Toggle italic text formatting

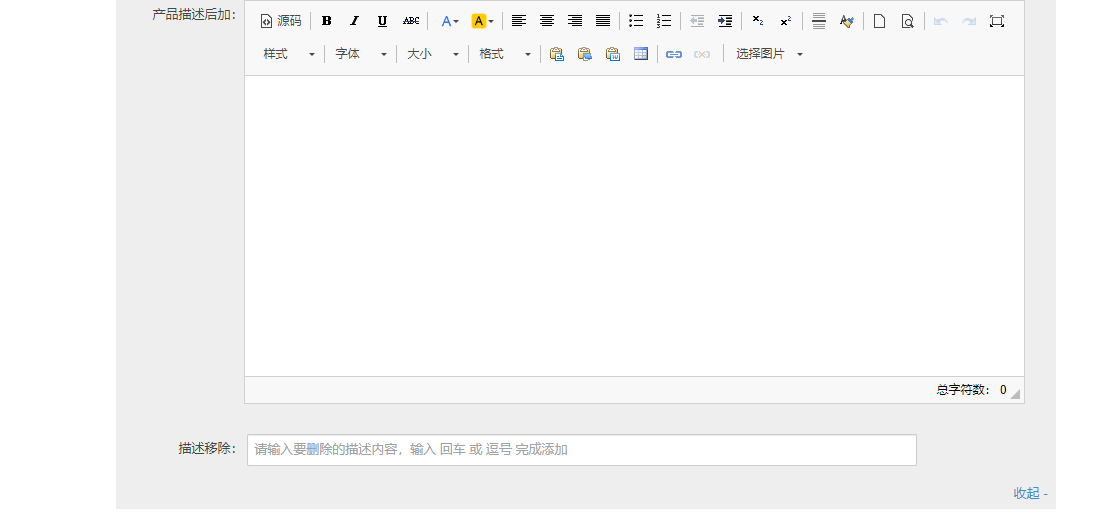pyautogui.click(x=354, y=21)
